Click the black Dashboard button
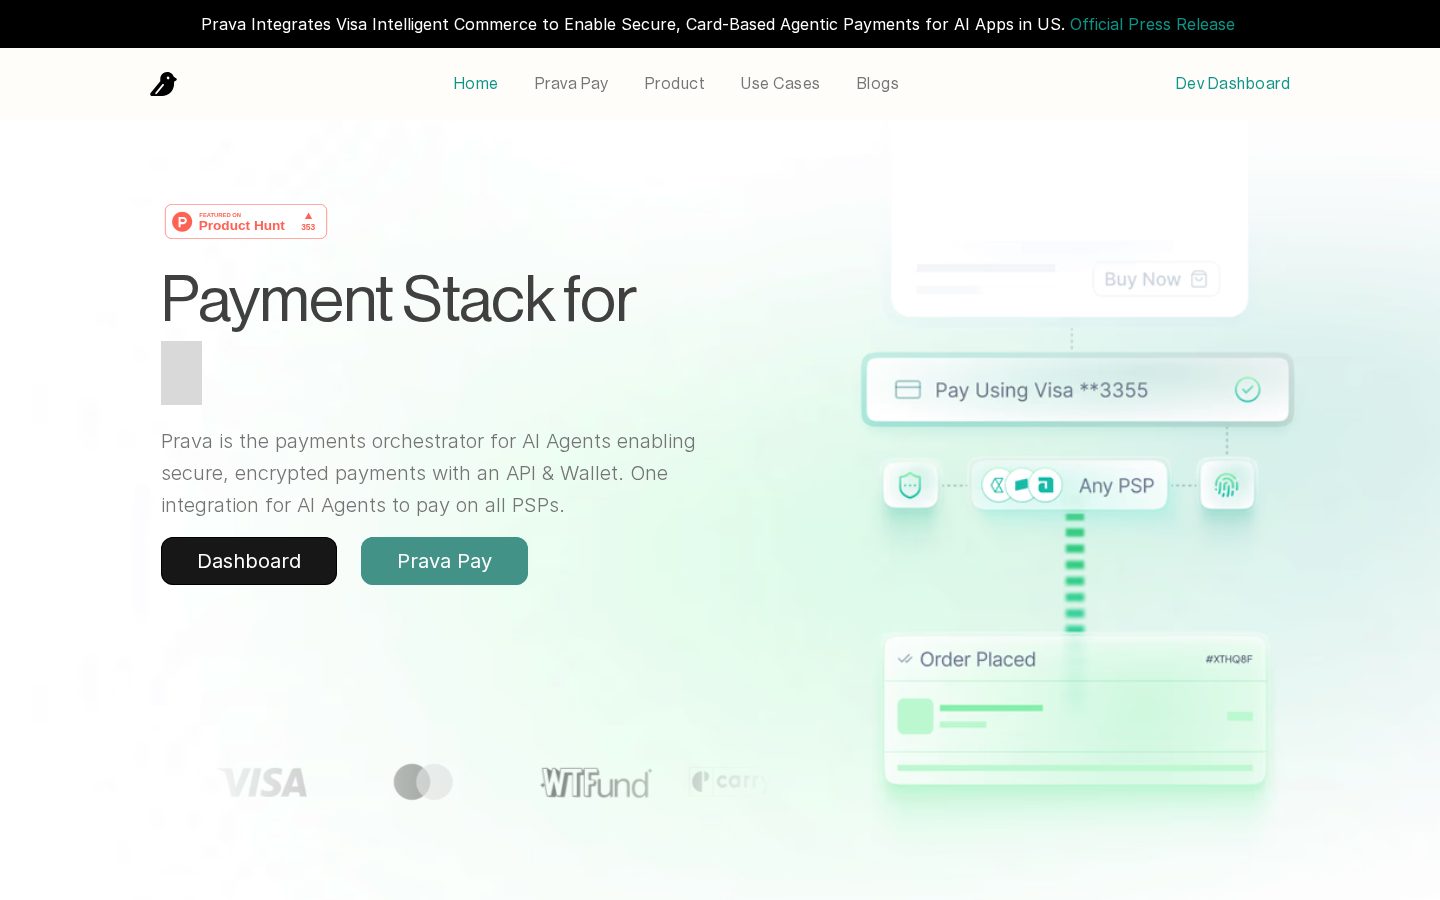Viewport: 1440px width, 900px height. tap(249, 561)
